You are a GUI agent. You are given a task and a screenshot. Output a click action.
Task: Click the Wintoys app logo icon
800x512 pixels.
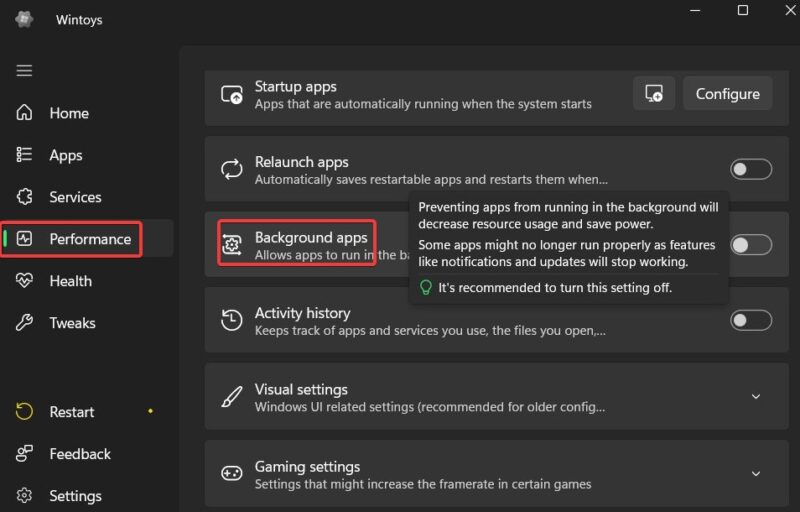click(24, 19)
